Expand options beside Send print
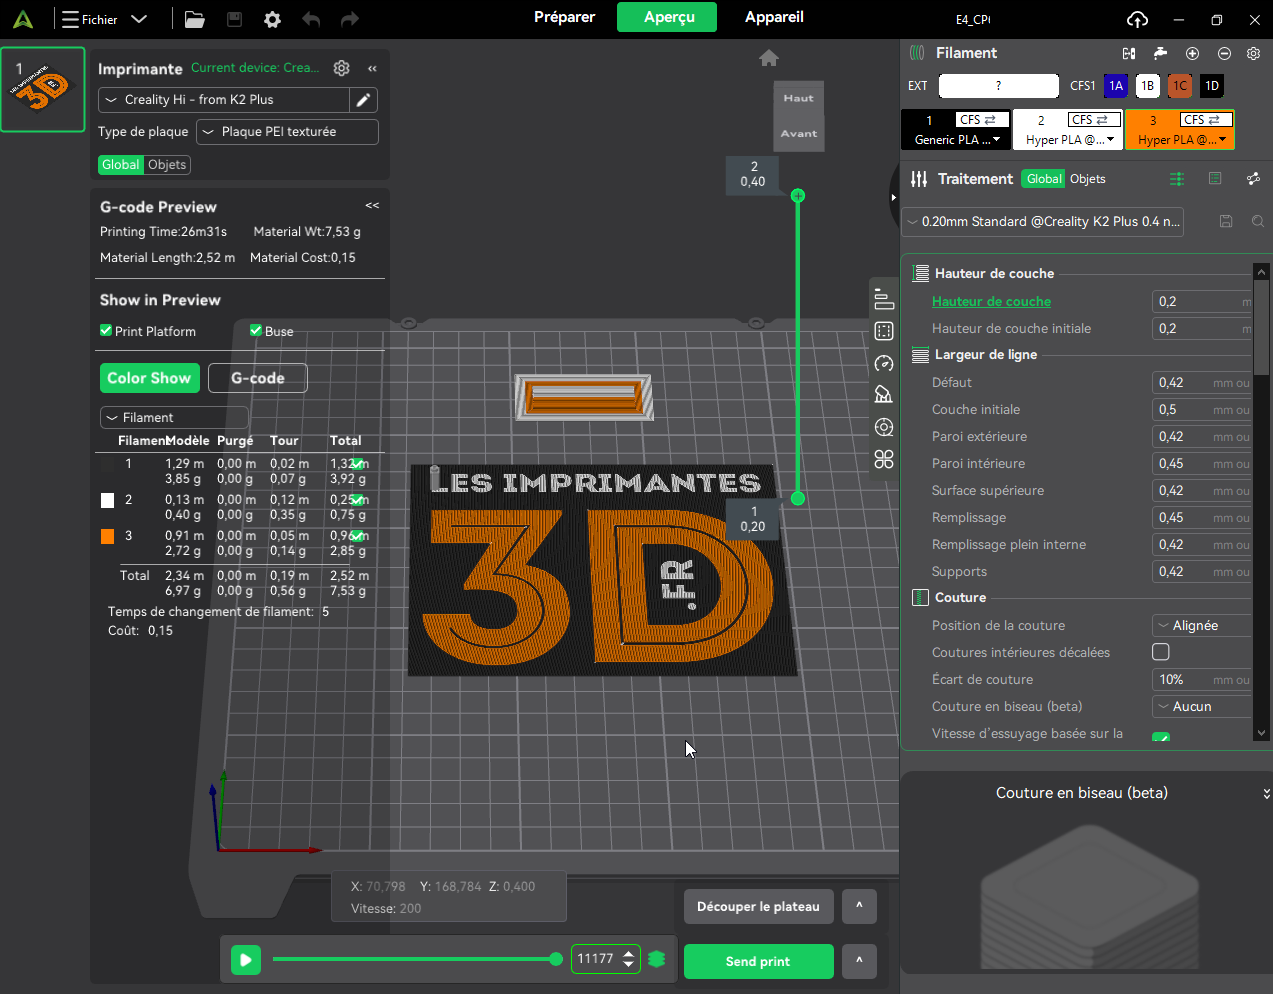 click(x=859, y=961)
